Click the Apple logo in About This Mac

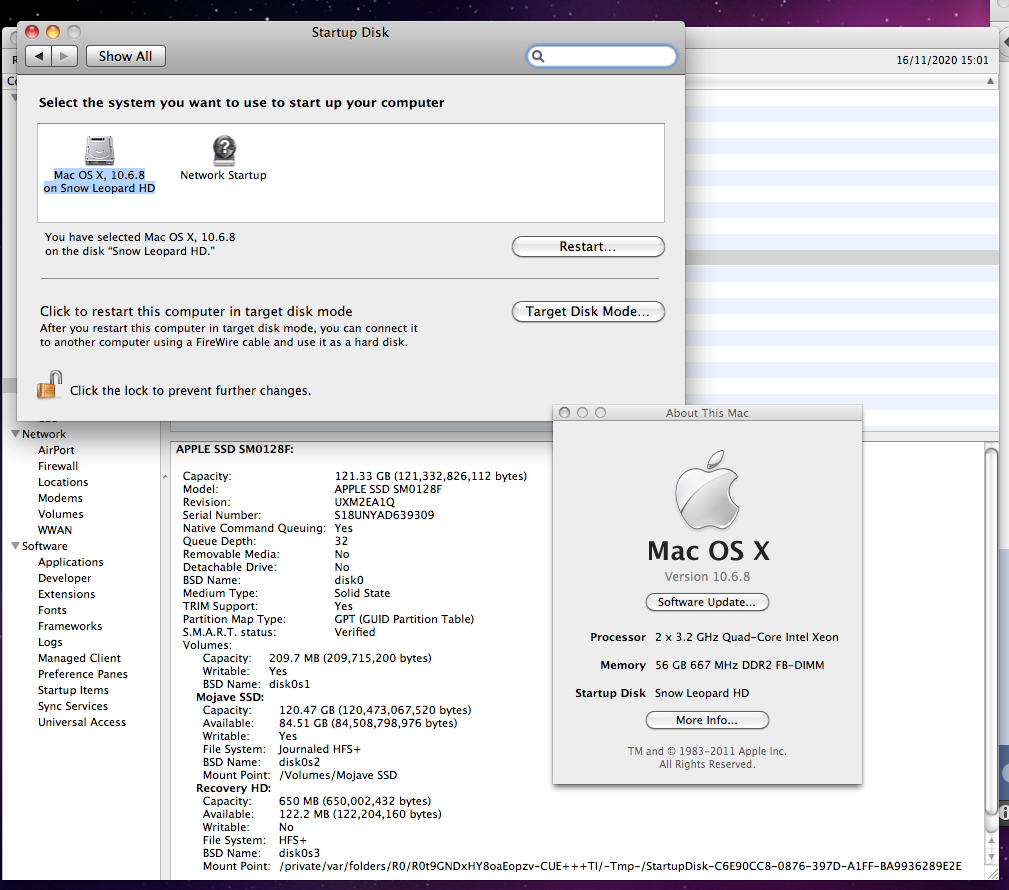[x=707, y=490]
